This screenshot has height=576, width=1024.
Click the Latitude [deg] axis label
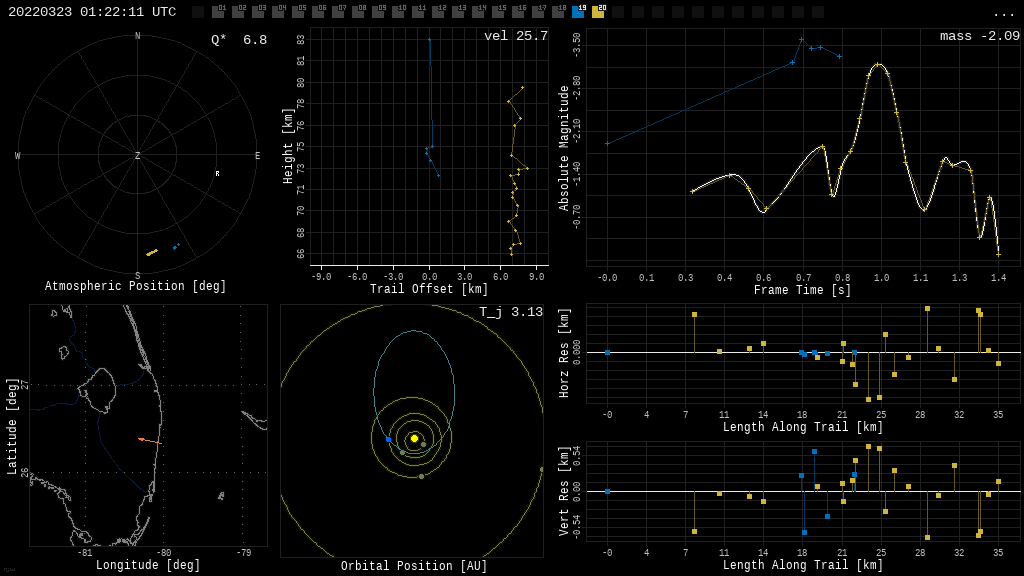tap(12, 426)
